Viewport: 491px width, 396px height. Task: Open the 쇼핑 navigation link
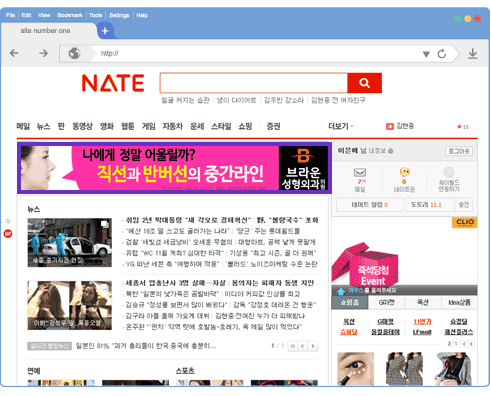click(x=245, y=126)
